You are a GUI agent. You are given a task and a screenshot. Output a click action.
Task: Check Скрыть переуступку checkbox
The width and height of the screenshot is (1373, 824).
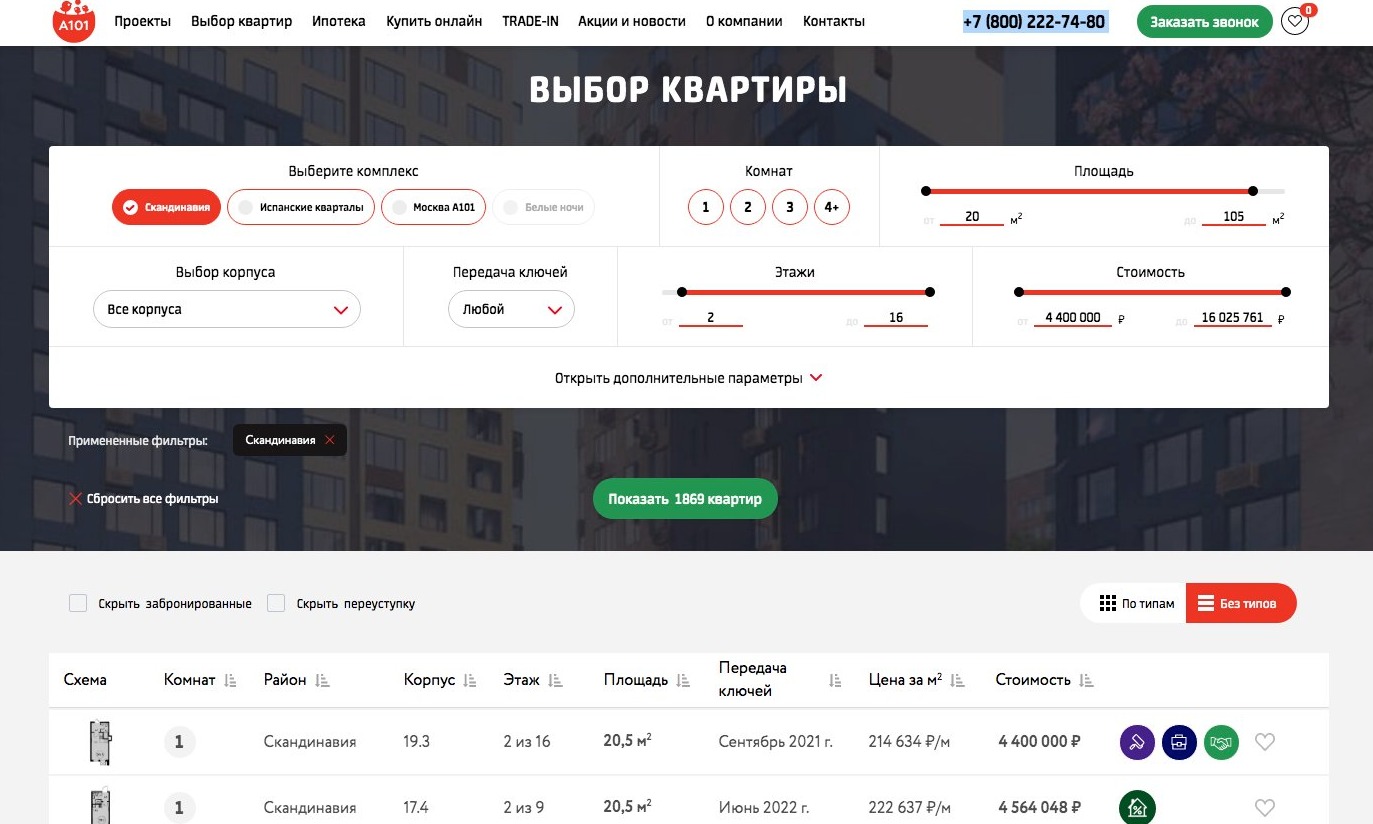(276, 603)
